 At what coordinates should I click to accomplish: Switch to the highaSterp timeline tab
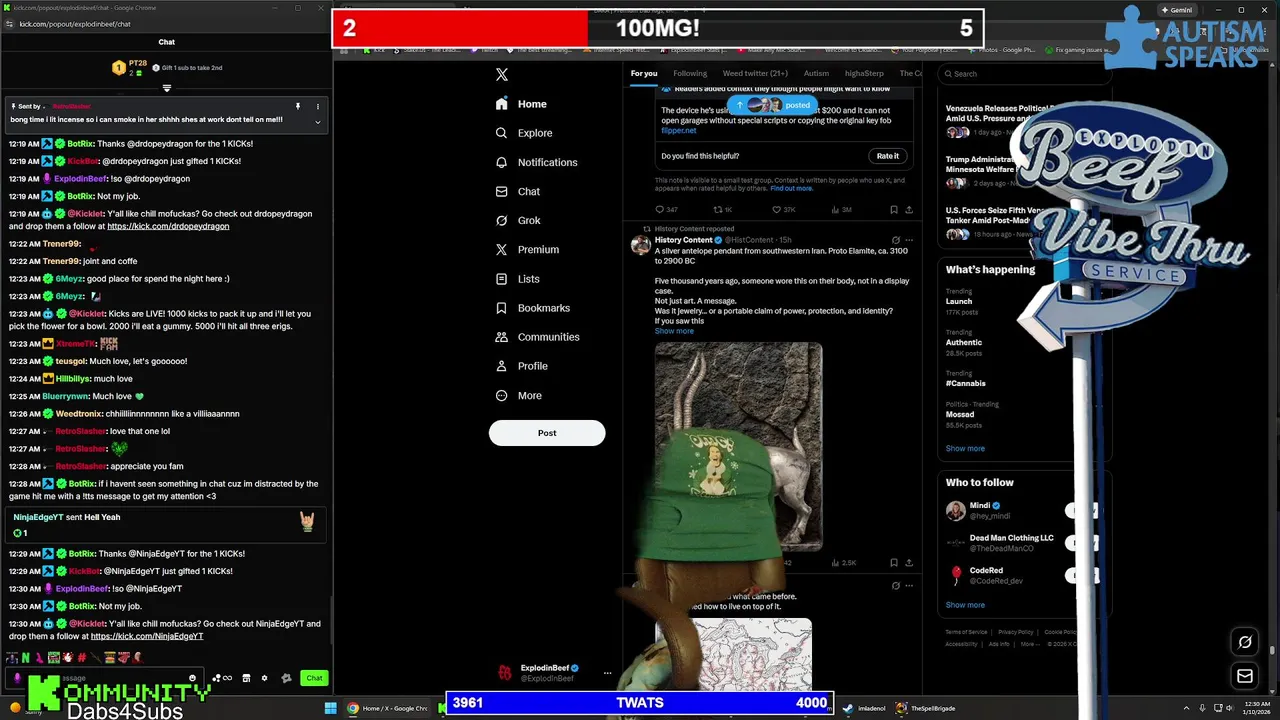point(864,73)
